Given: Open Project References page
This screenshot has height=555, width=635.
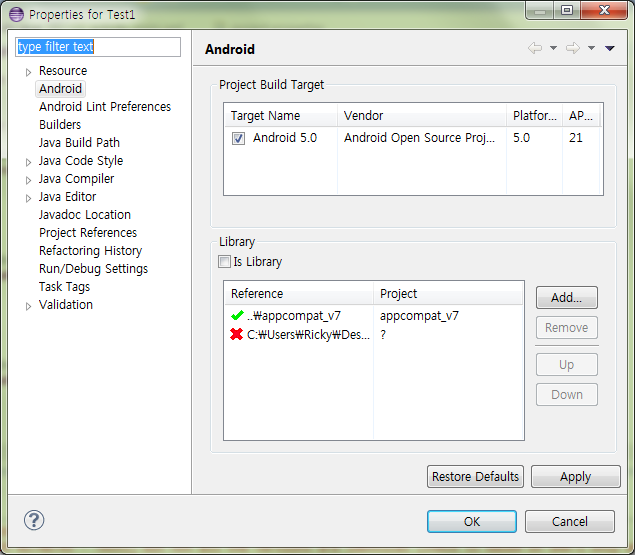Looking at the screenshot, I should [88, 233].
